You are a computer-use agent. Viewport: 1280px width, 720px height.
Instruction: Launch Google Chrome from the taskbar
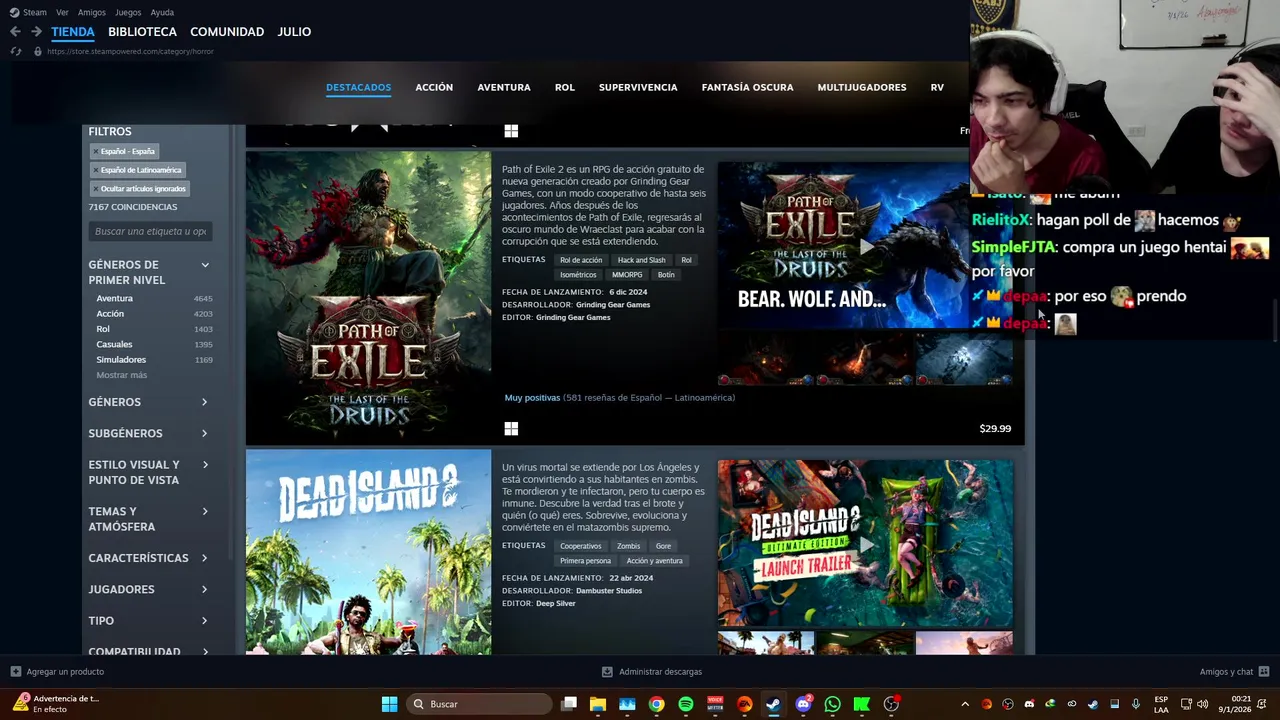656,704
